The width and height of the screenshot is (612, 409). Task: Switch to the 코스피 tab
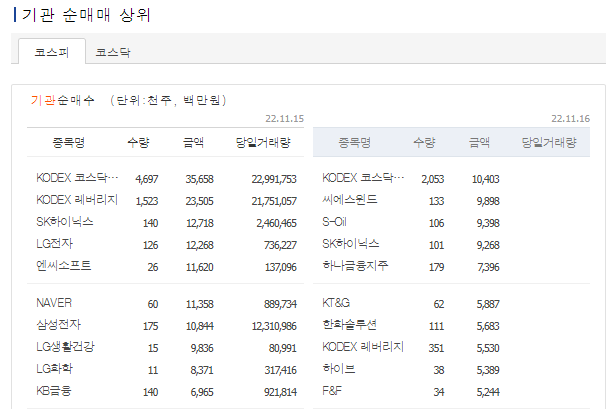coord(52,52)
